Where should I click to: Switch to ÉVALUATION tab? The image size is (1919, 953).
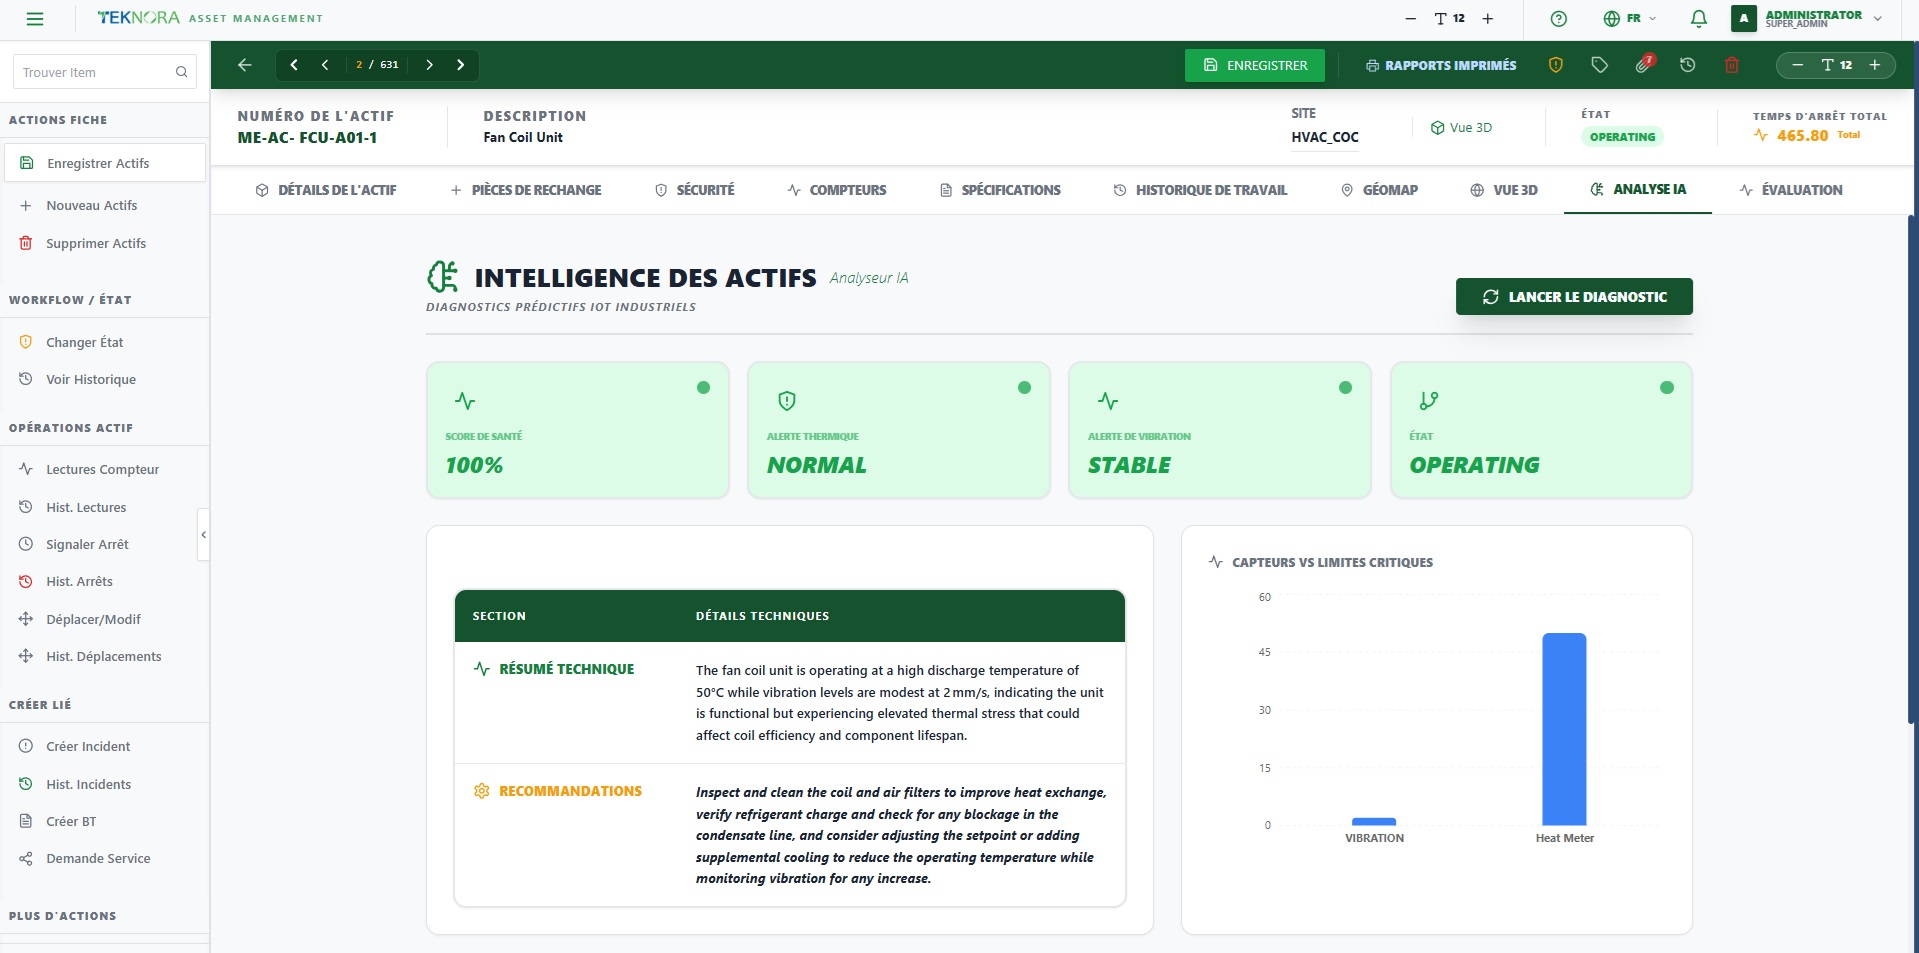tap(1791, 190)
